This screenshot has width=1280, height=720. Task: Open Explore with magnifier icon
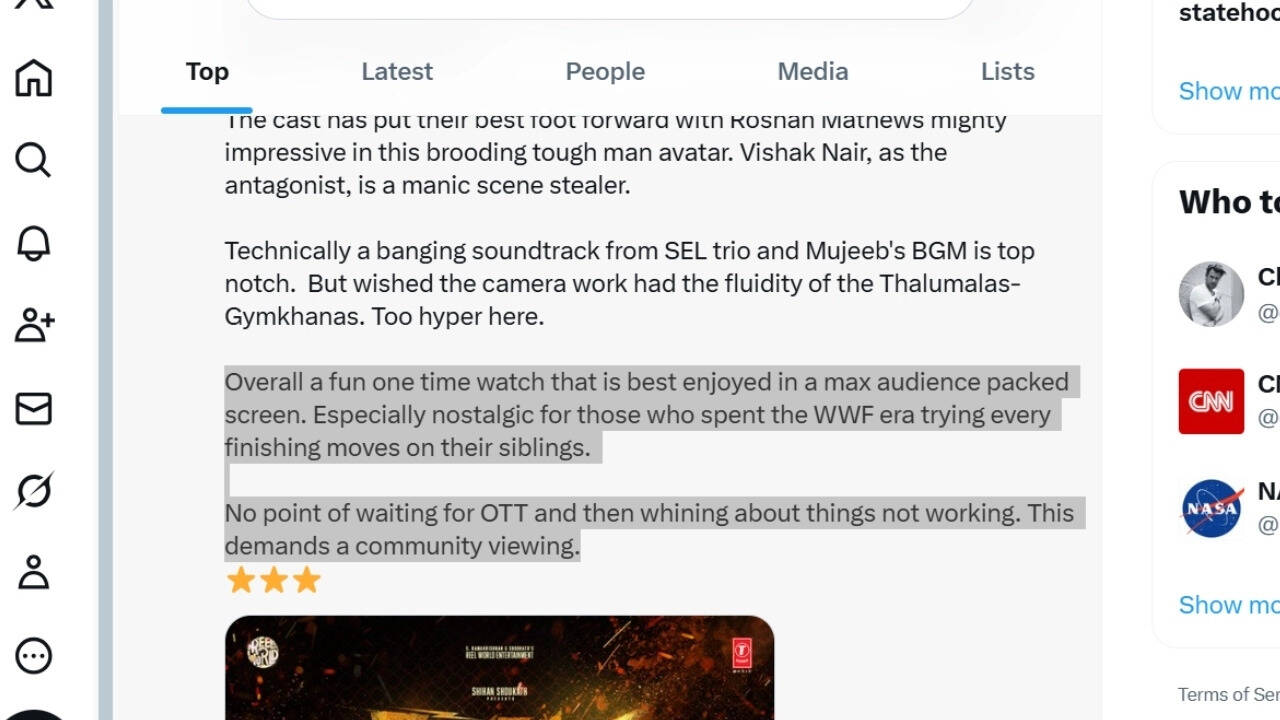point(33,160)
